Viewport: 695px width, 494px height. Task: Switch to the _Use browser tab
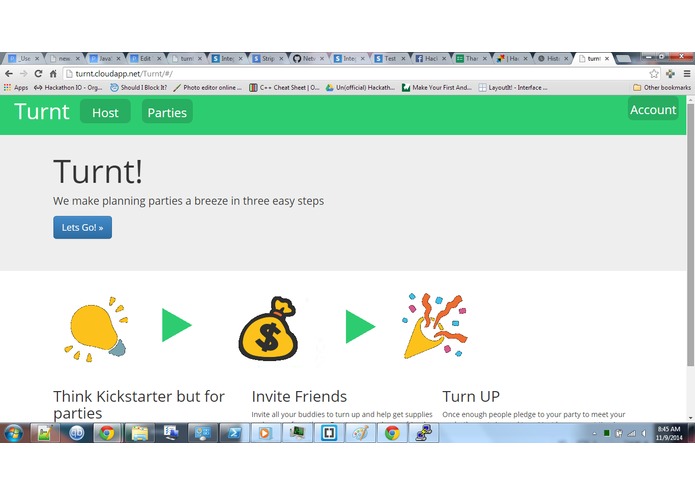click(x=22, y=58)
